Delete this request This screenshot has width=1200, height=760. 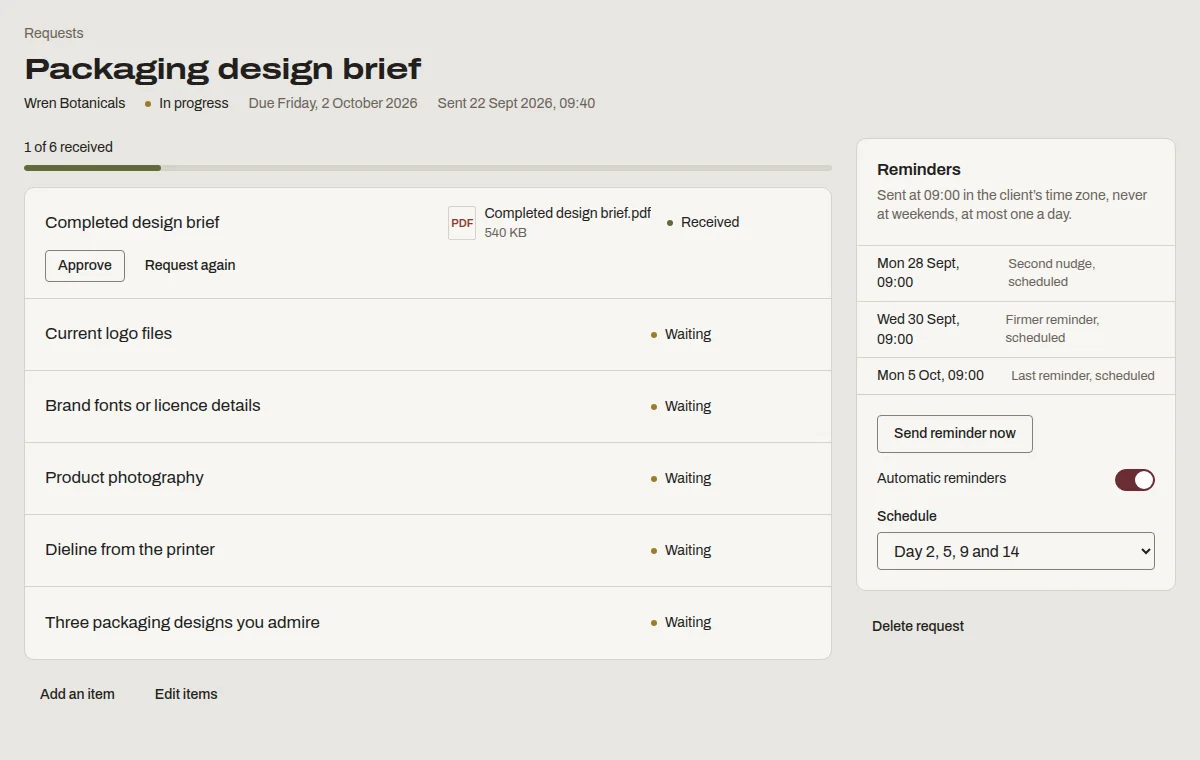click(918, 627)
